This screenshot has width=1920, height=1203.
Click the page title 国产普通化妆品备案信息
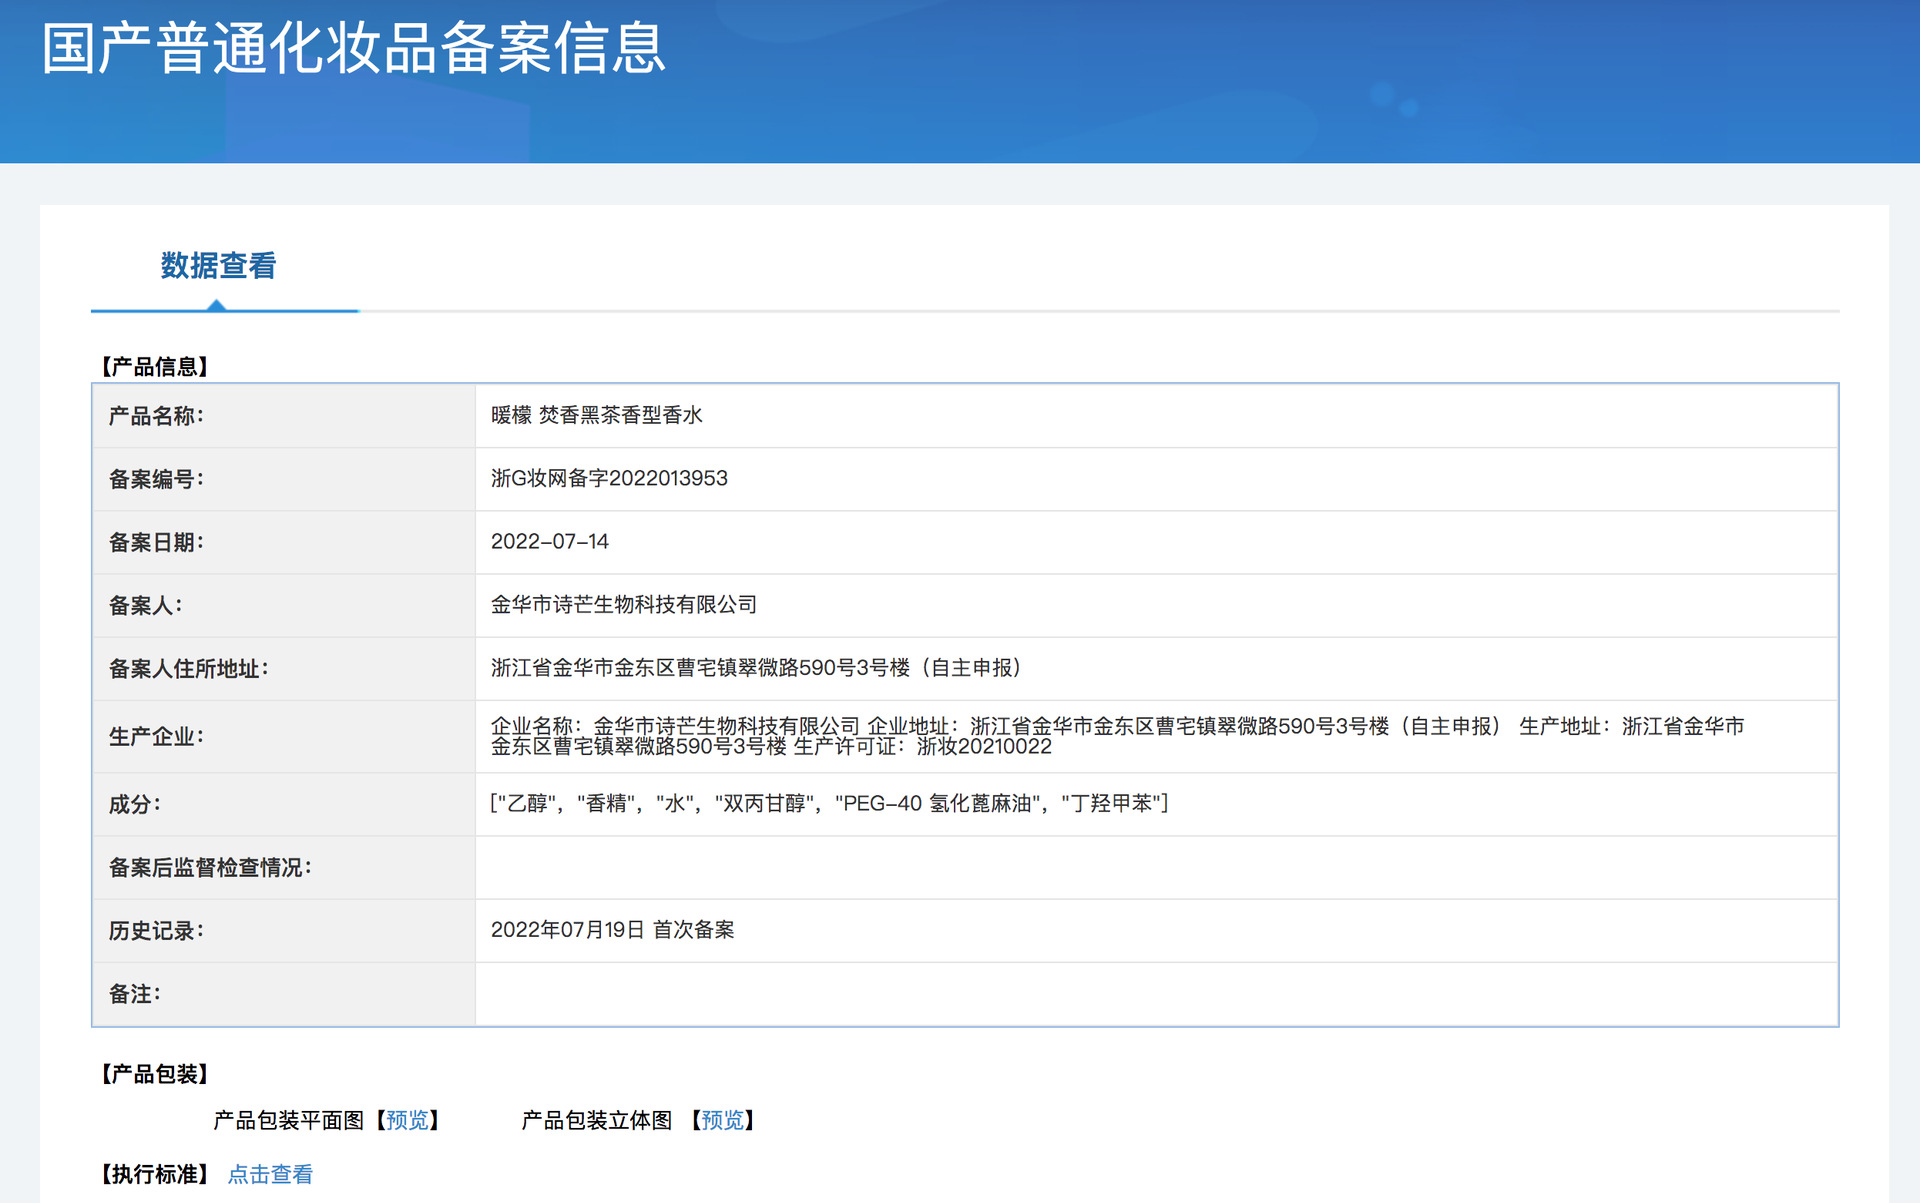pos(353,49)
